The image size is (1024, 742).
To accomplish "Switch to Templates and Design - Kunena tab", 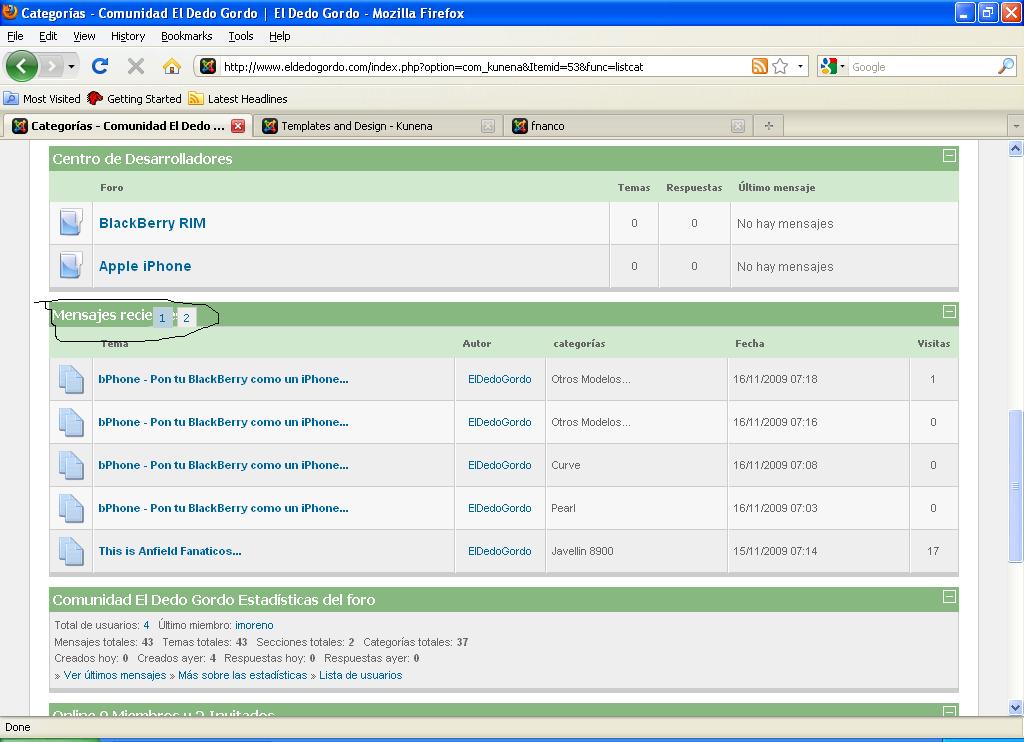I will pyautogui.click(x=356, y=126).
